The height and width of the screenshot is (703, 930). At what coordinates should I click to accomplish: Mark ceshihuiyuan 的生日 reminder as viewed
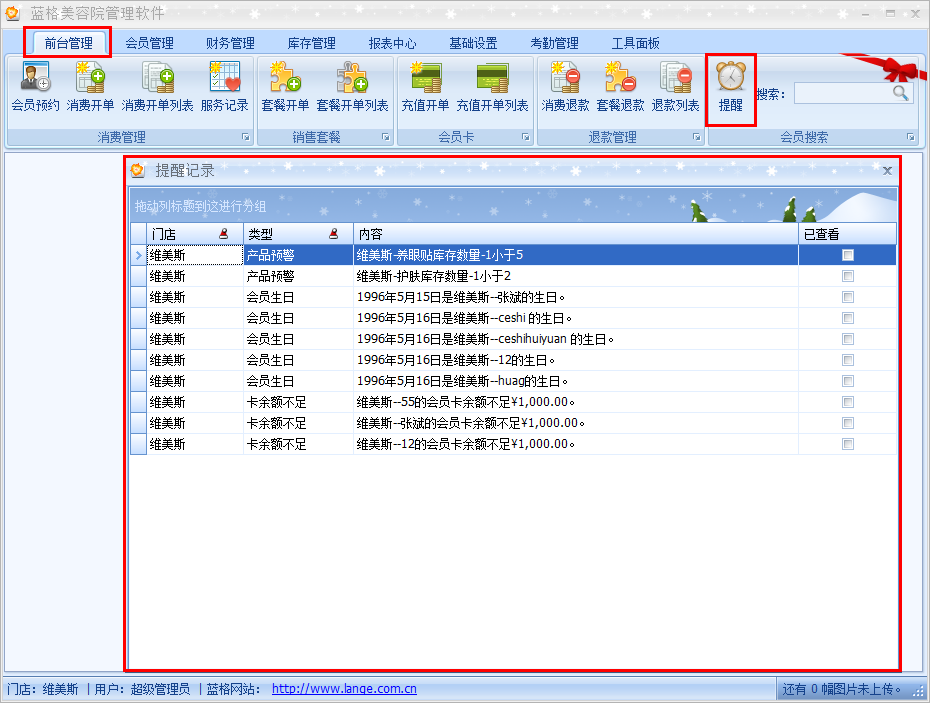point(848,339)
